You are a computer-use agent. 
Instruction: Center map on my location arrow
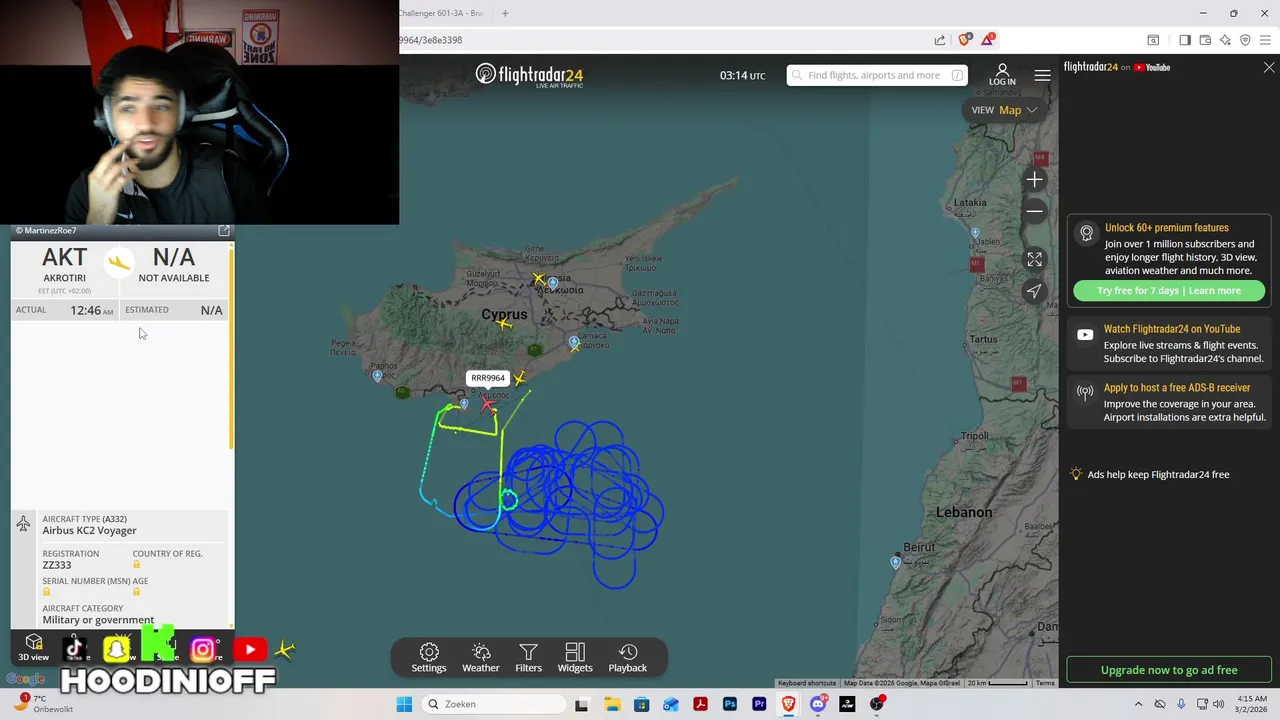coord(1035,291)
